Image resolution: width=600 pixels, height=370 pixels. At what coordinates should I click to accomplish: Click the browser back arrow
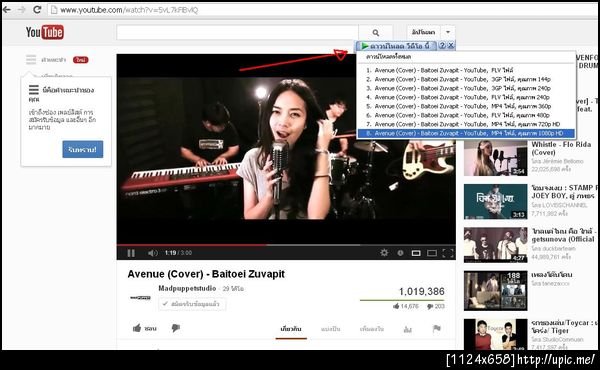[7, 10]
